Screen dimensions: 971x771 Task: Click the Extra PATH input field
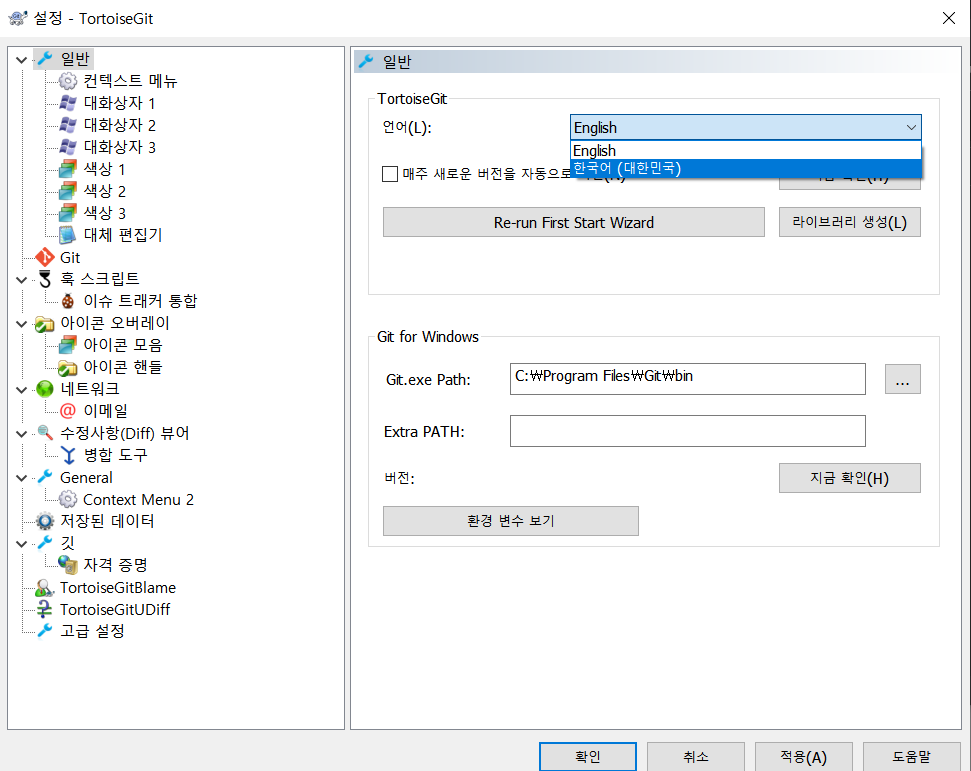[687, 431]
